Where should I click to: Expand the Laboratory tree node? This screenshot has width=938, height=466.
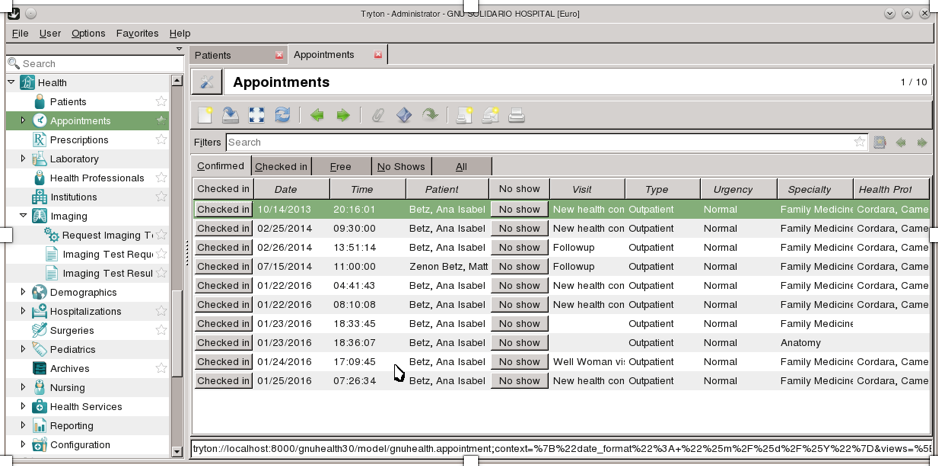point(23,159)
